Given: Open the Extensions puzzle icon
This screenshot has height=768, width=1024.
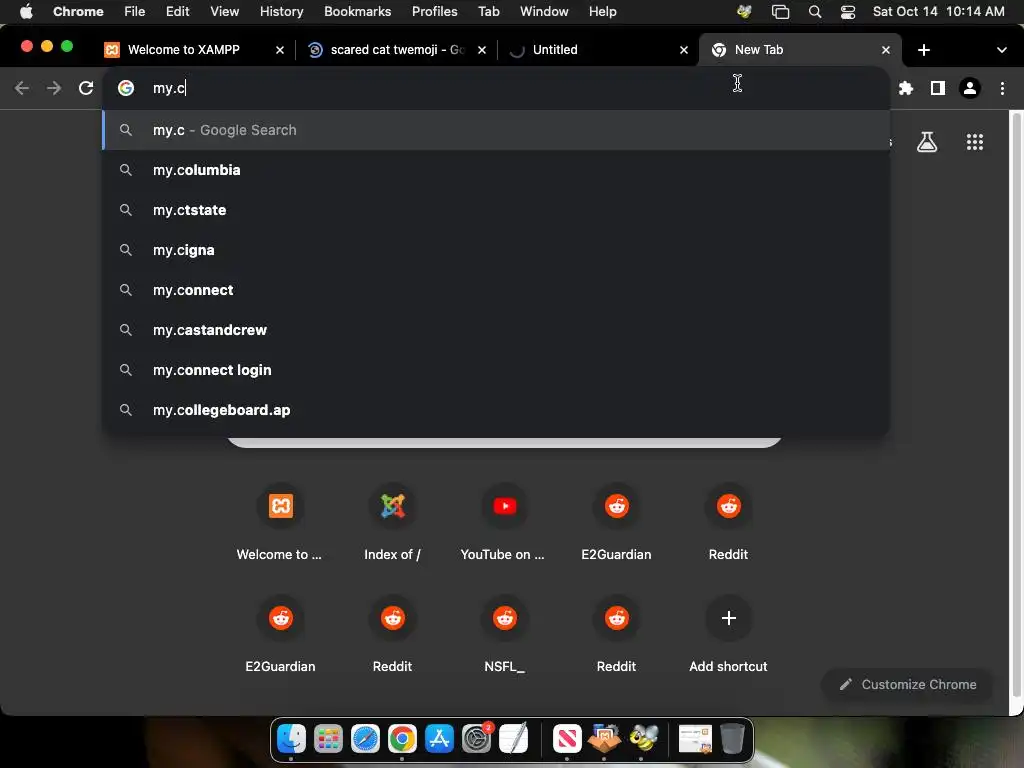Looking at the screenshot, I should point(906,88).
